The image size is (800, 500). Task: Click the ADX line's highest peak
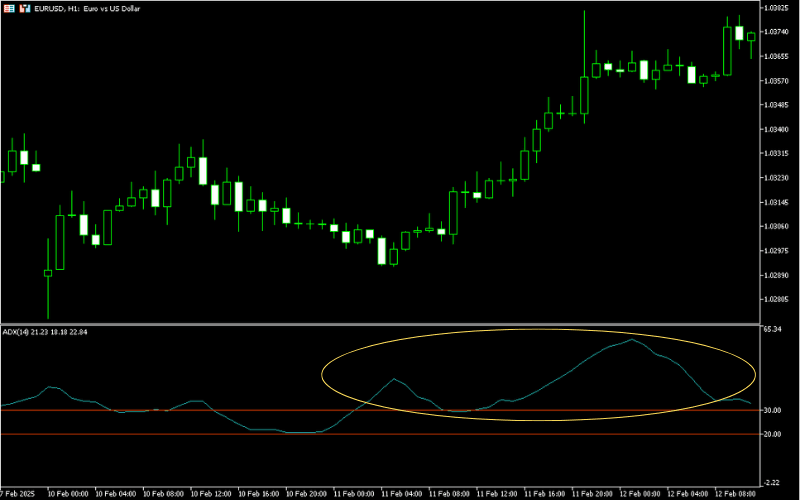[x=631, y=340]
